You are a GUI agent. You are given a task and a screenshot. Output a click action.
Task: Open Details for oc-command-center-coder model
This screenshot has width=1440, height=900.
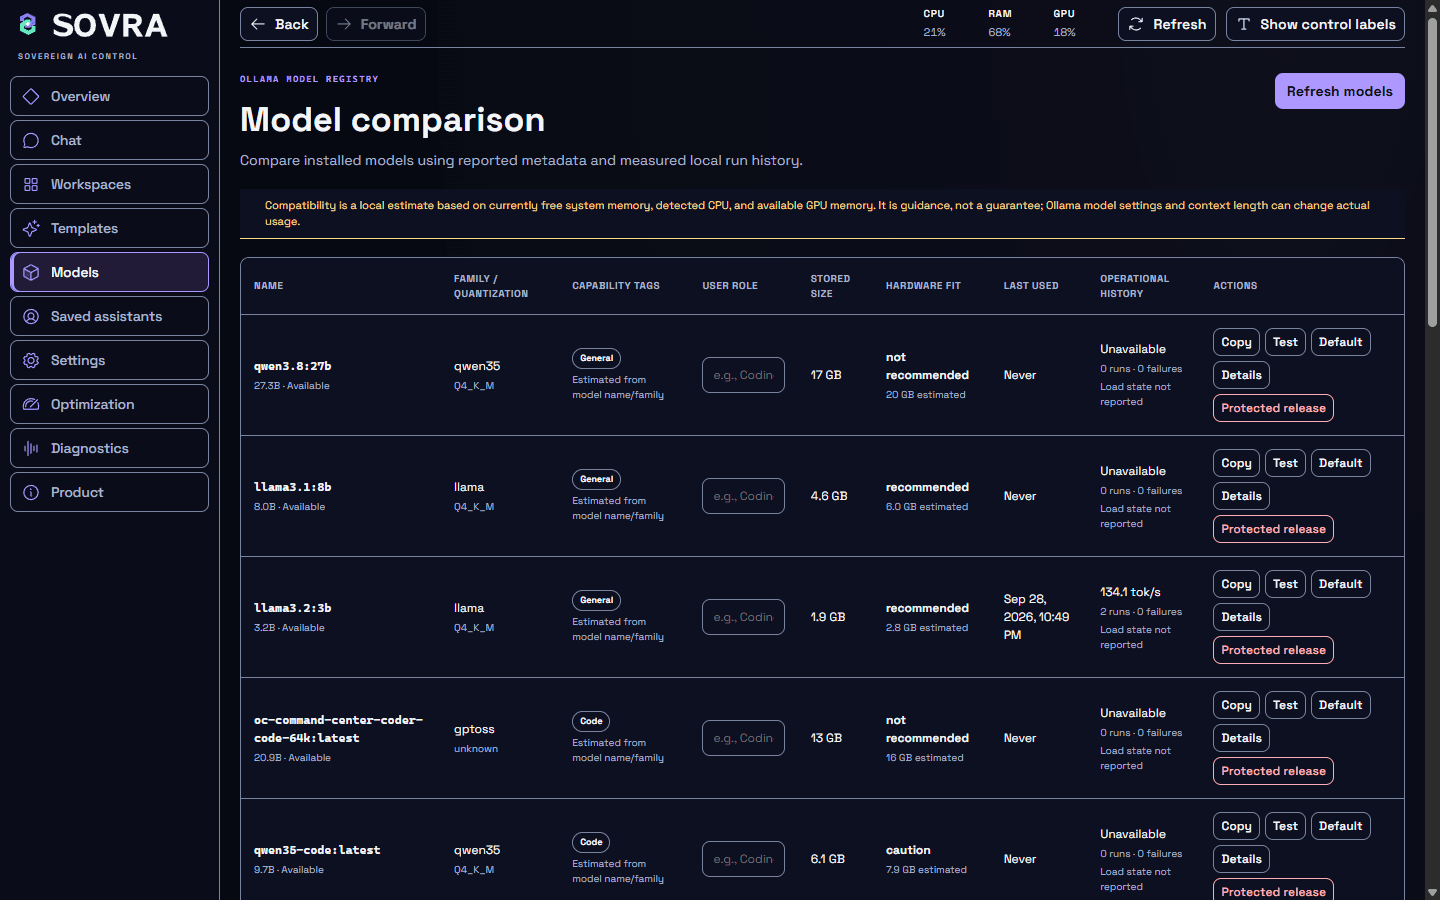coord(1241,738)
